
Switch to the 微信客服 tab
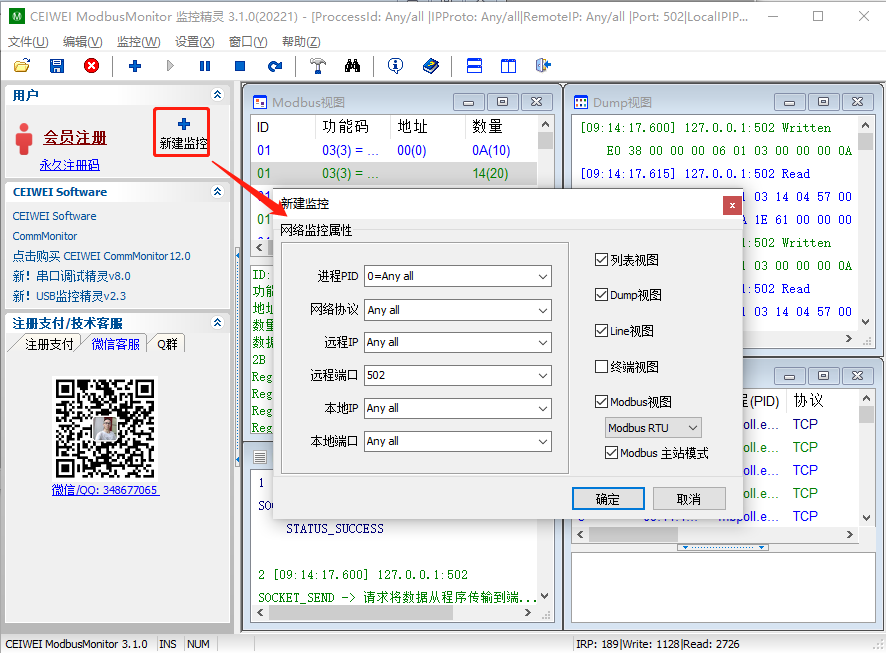(115, 343)
